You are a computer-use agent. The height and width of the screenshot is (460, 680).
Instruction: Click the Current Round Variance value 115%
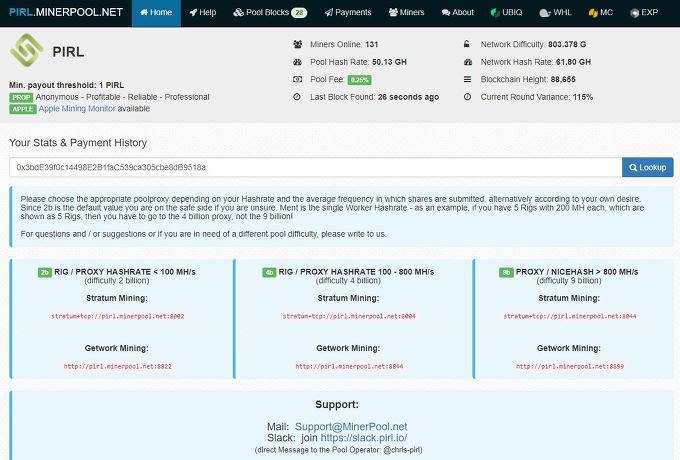coord(582,97)
